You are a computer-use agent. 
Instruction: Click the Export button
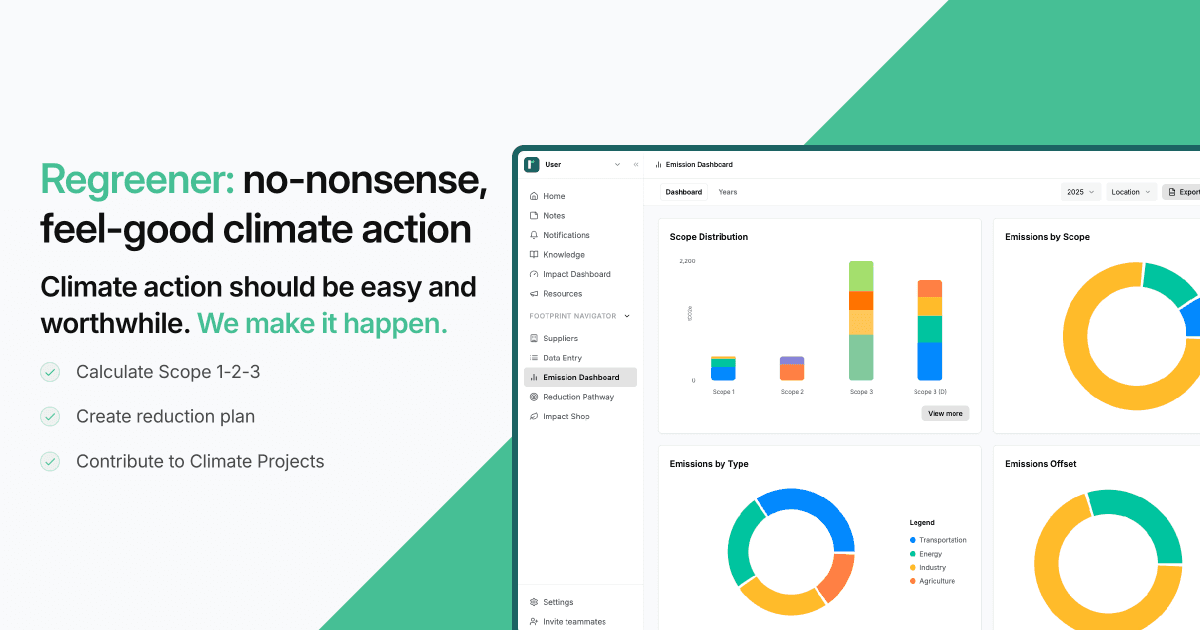click(x=1182, y=191)
